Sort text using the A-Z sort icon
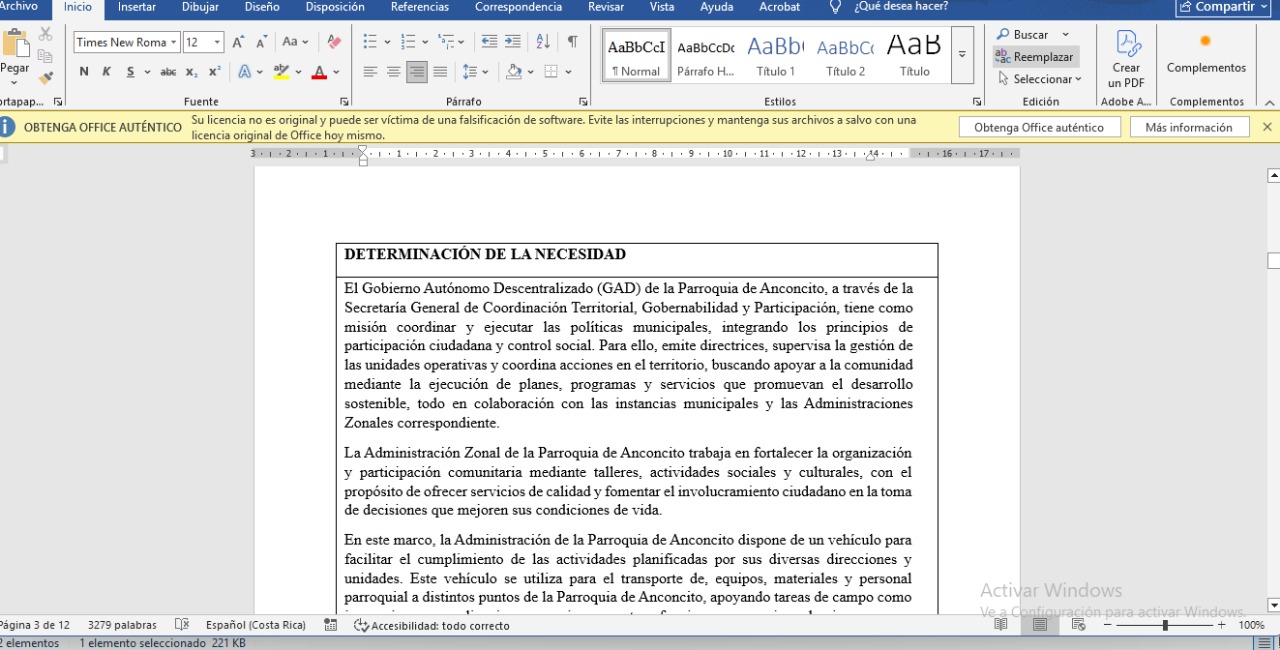Viewport: 1280px width, 650px height. pos(543,42)
